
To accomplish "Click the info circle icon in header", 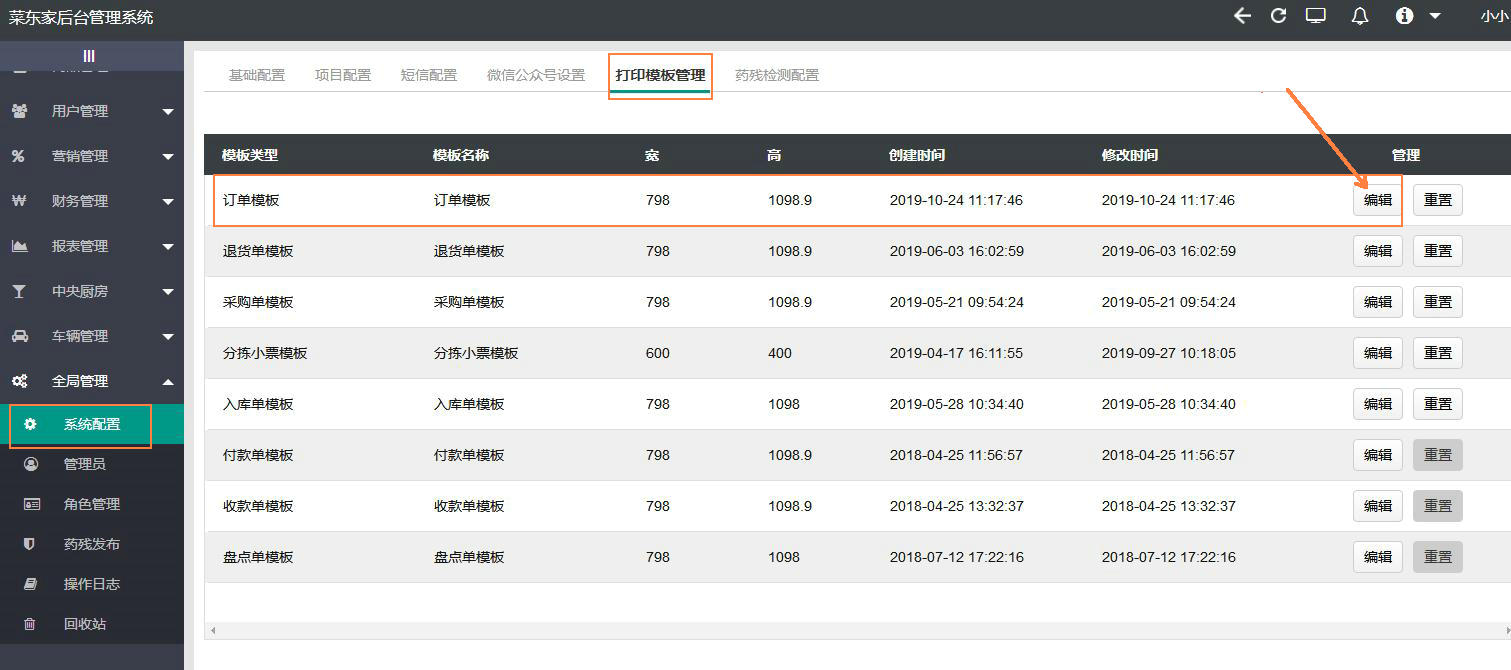I will (1405, 16).
